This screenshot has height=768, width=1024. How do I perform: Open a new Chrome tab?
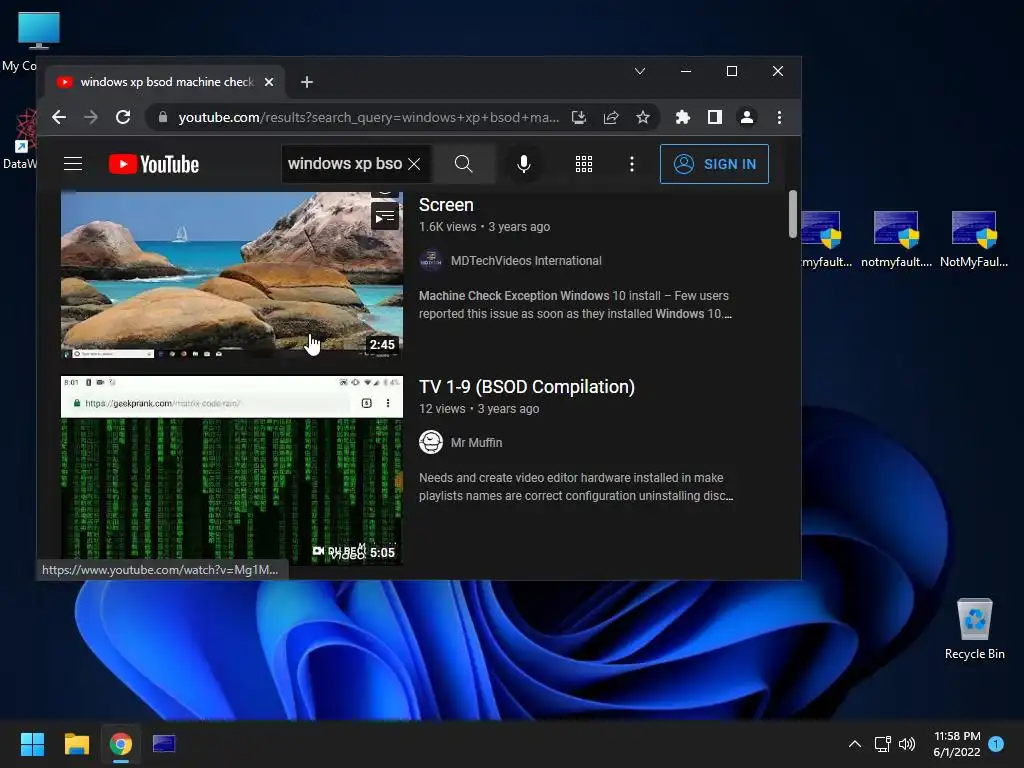point(307,82)
